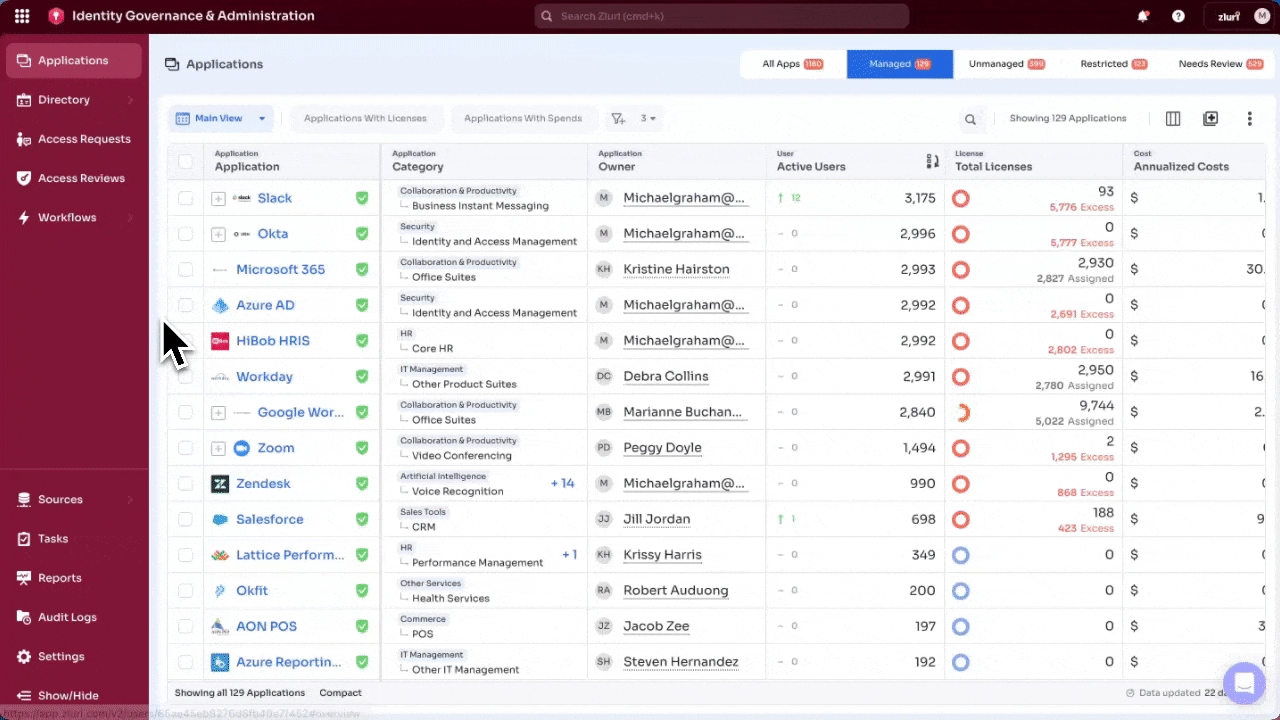Open the help question mark icon
The width and height of the screenshot is (1280, 720).
point(1179,16)
